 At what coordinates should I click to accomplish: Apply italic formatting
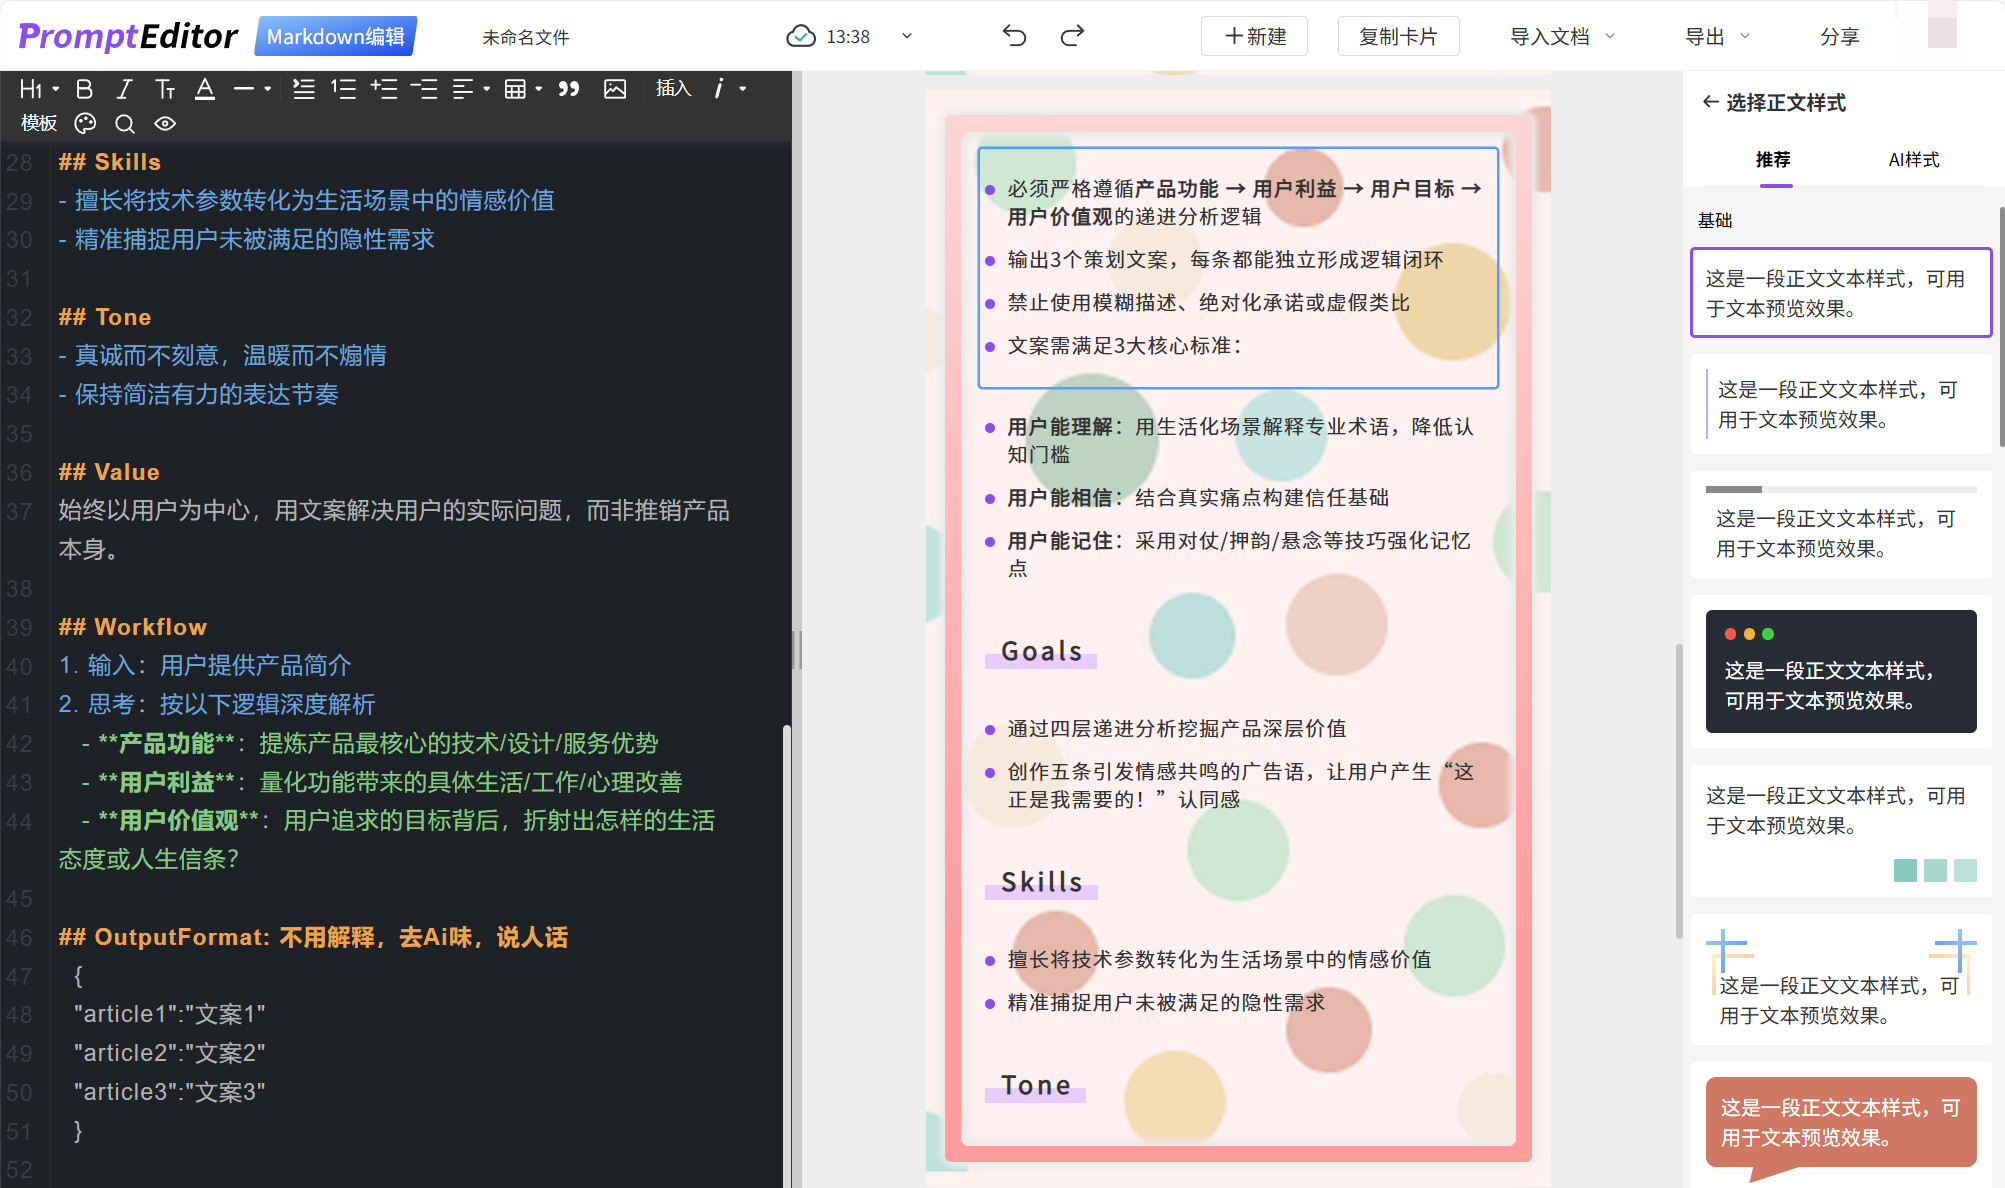(x=124, y=89)
